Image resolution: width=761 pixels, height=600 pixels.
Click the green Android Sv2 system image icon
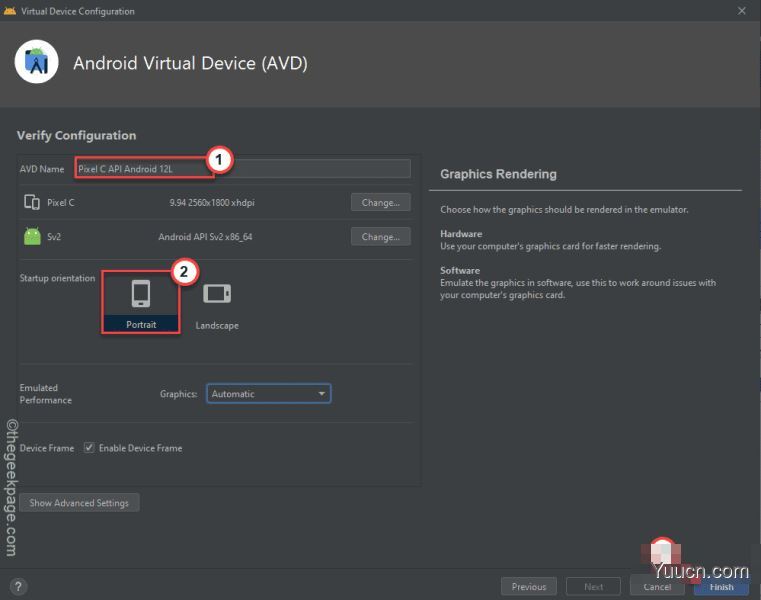(33, 236)
